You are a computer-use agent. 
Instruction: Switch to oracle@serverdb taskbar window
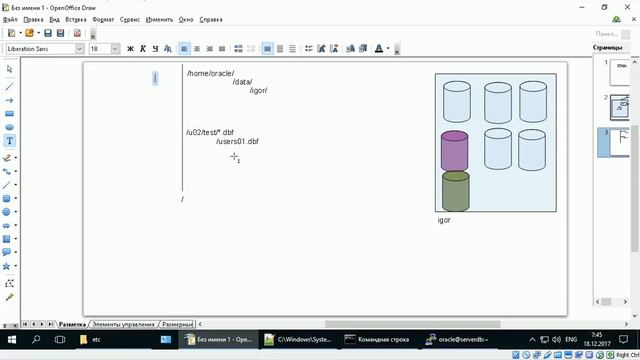tap(457, 340)
